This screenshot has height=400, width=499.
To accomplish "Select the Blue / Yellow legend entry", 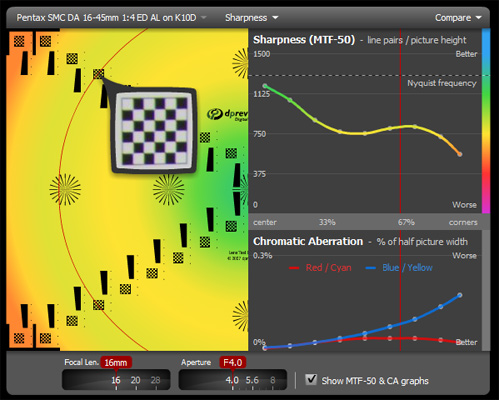I will [x=399, y=268].
